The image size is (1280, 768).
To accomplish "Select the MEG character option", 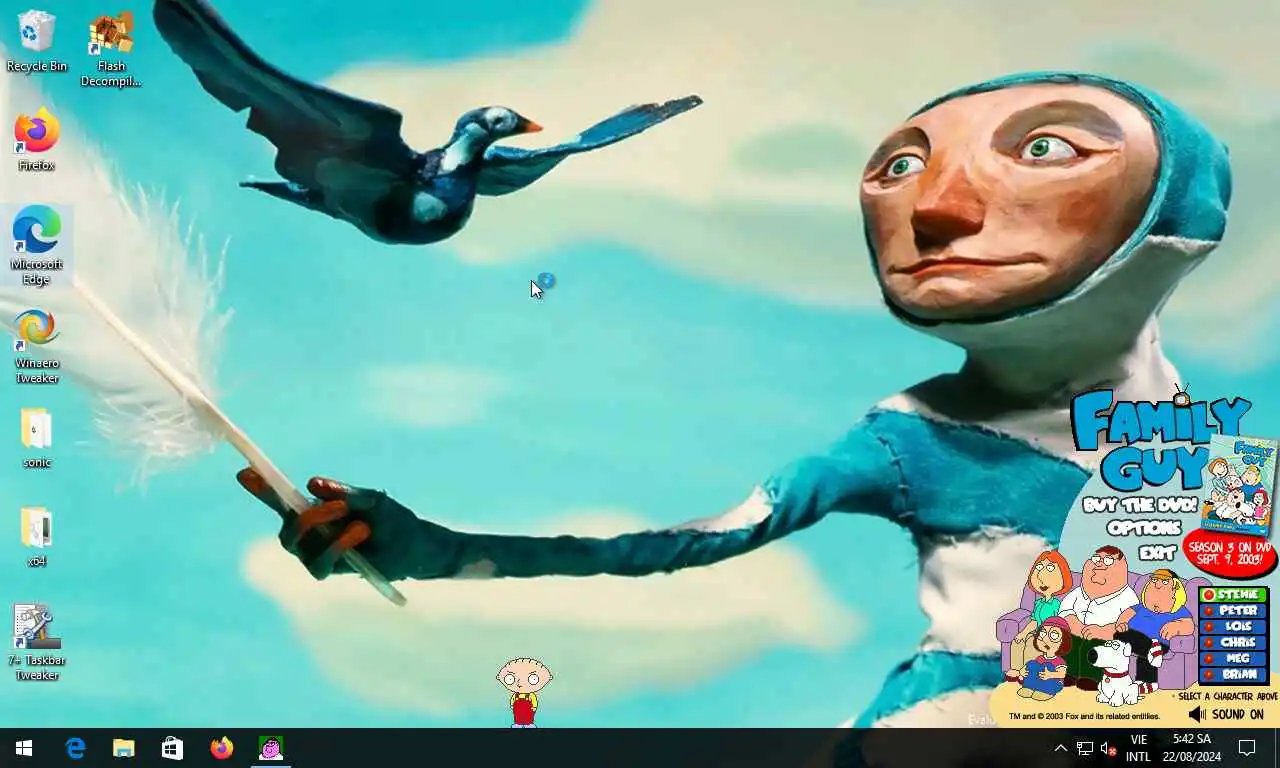I will [x=1232, y=659].
